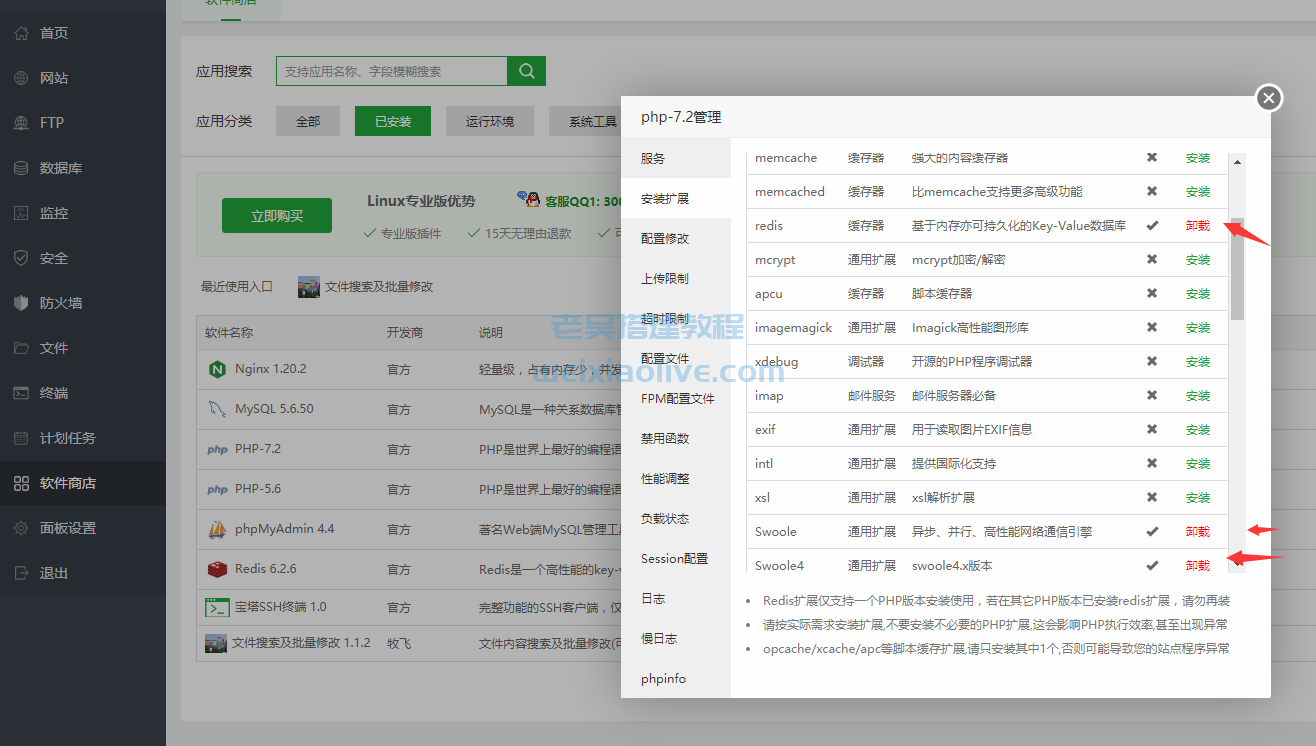Uninstall the Swoole4 extension
The image size is (1316, 746).
coord(1198,566)
